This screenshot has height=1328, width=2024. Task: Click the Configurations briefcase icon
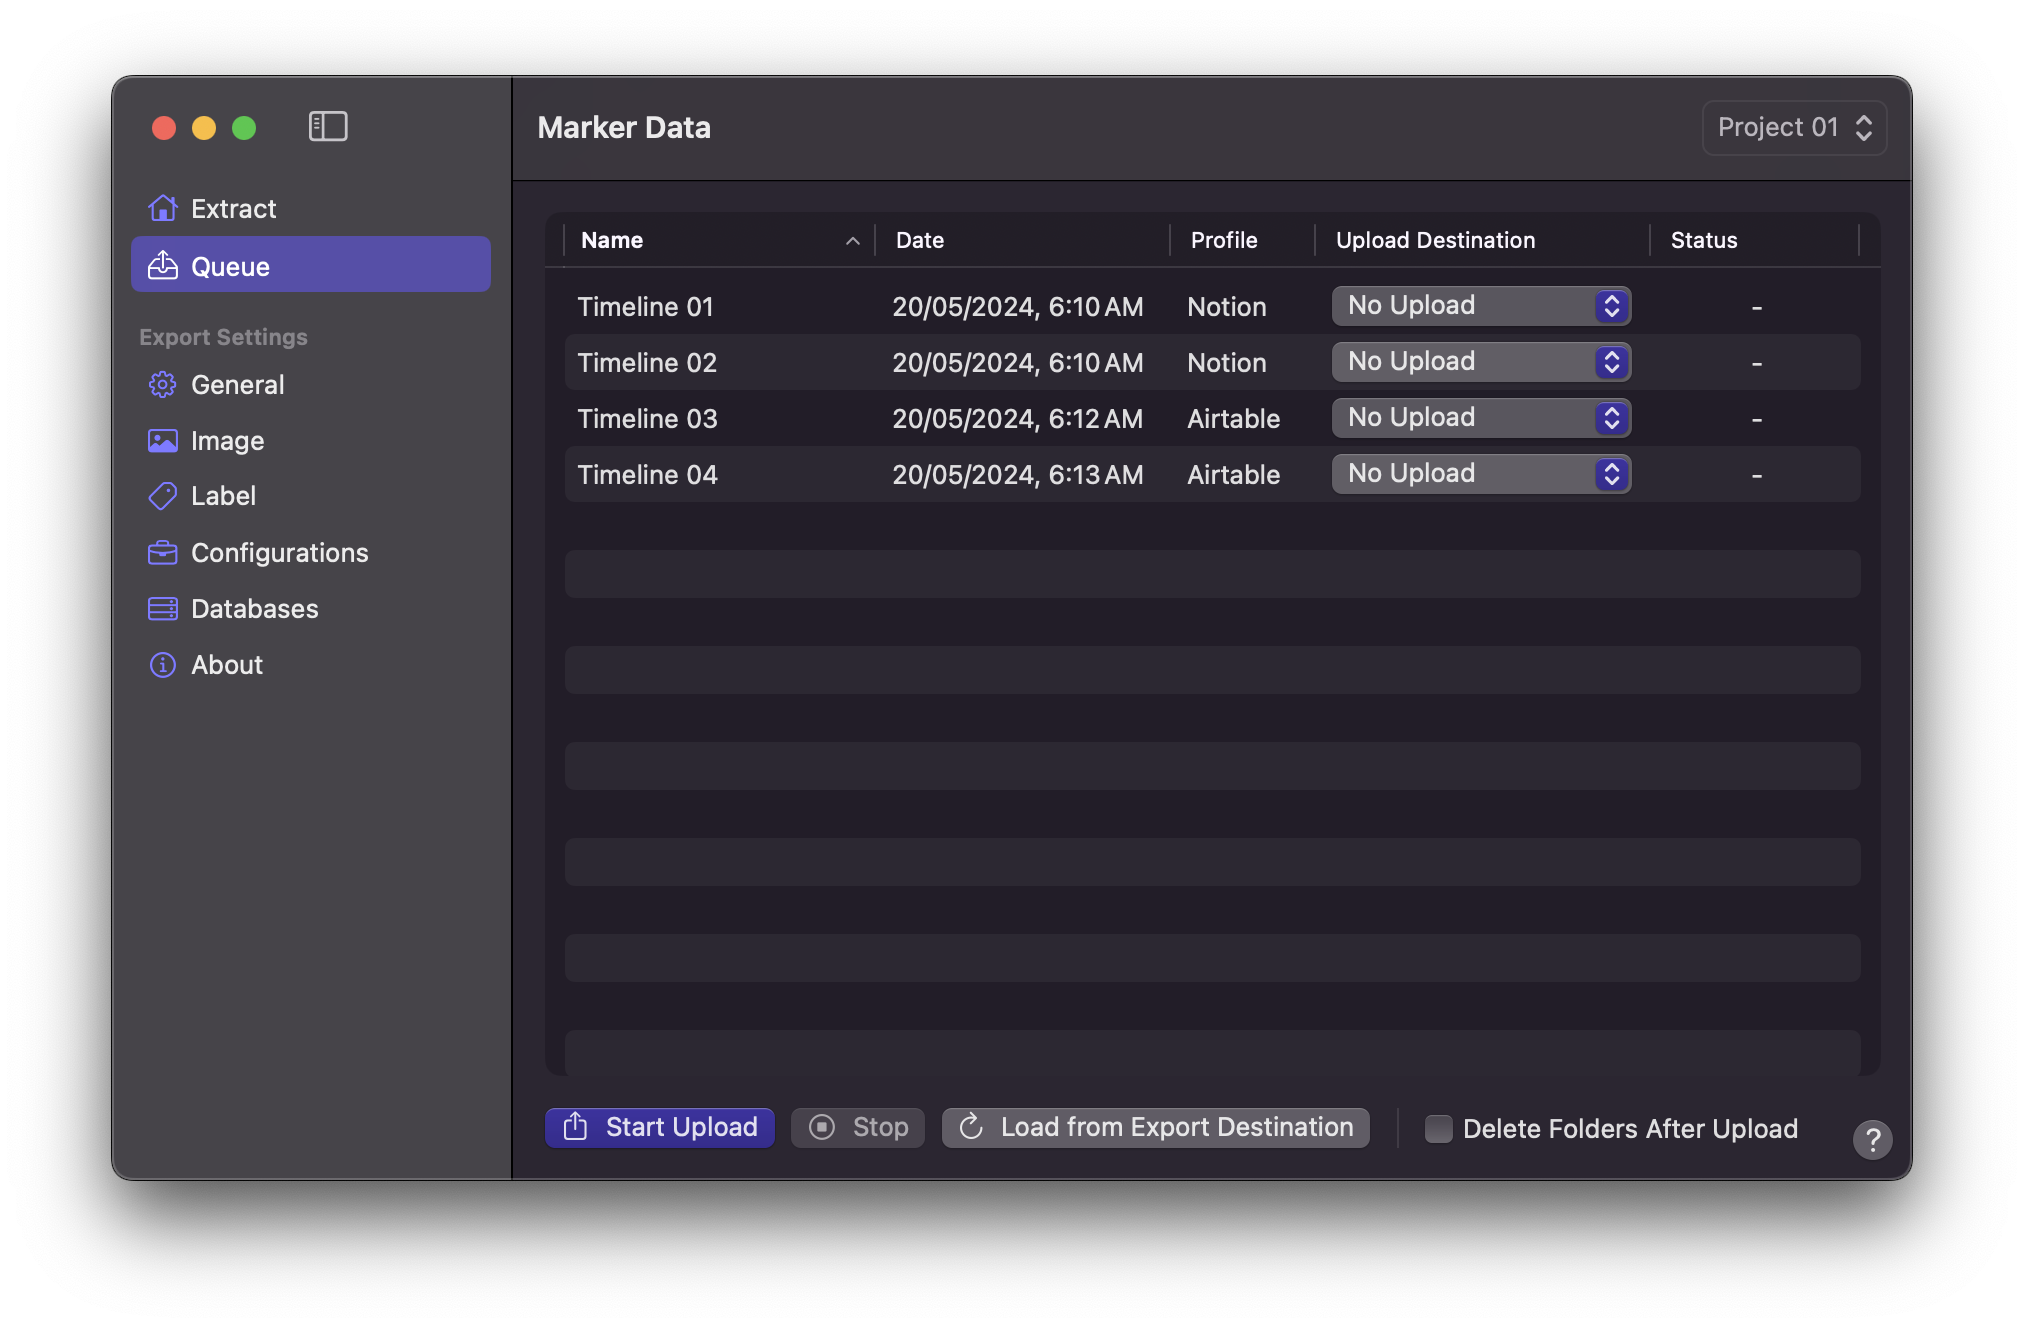pos(162,553)
